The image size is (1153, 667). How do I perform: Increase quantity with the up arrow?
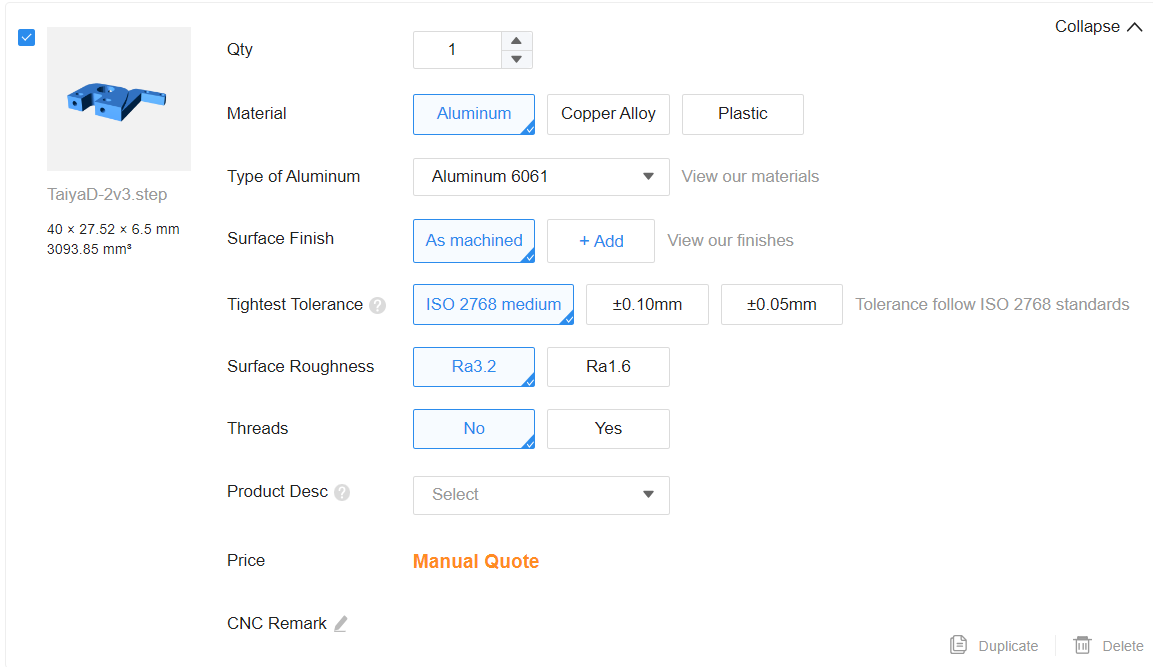(516, 41)
